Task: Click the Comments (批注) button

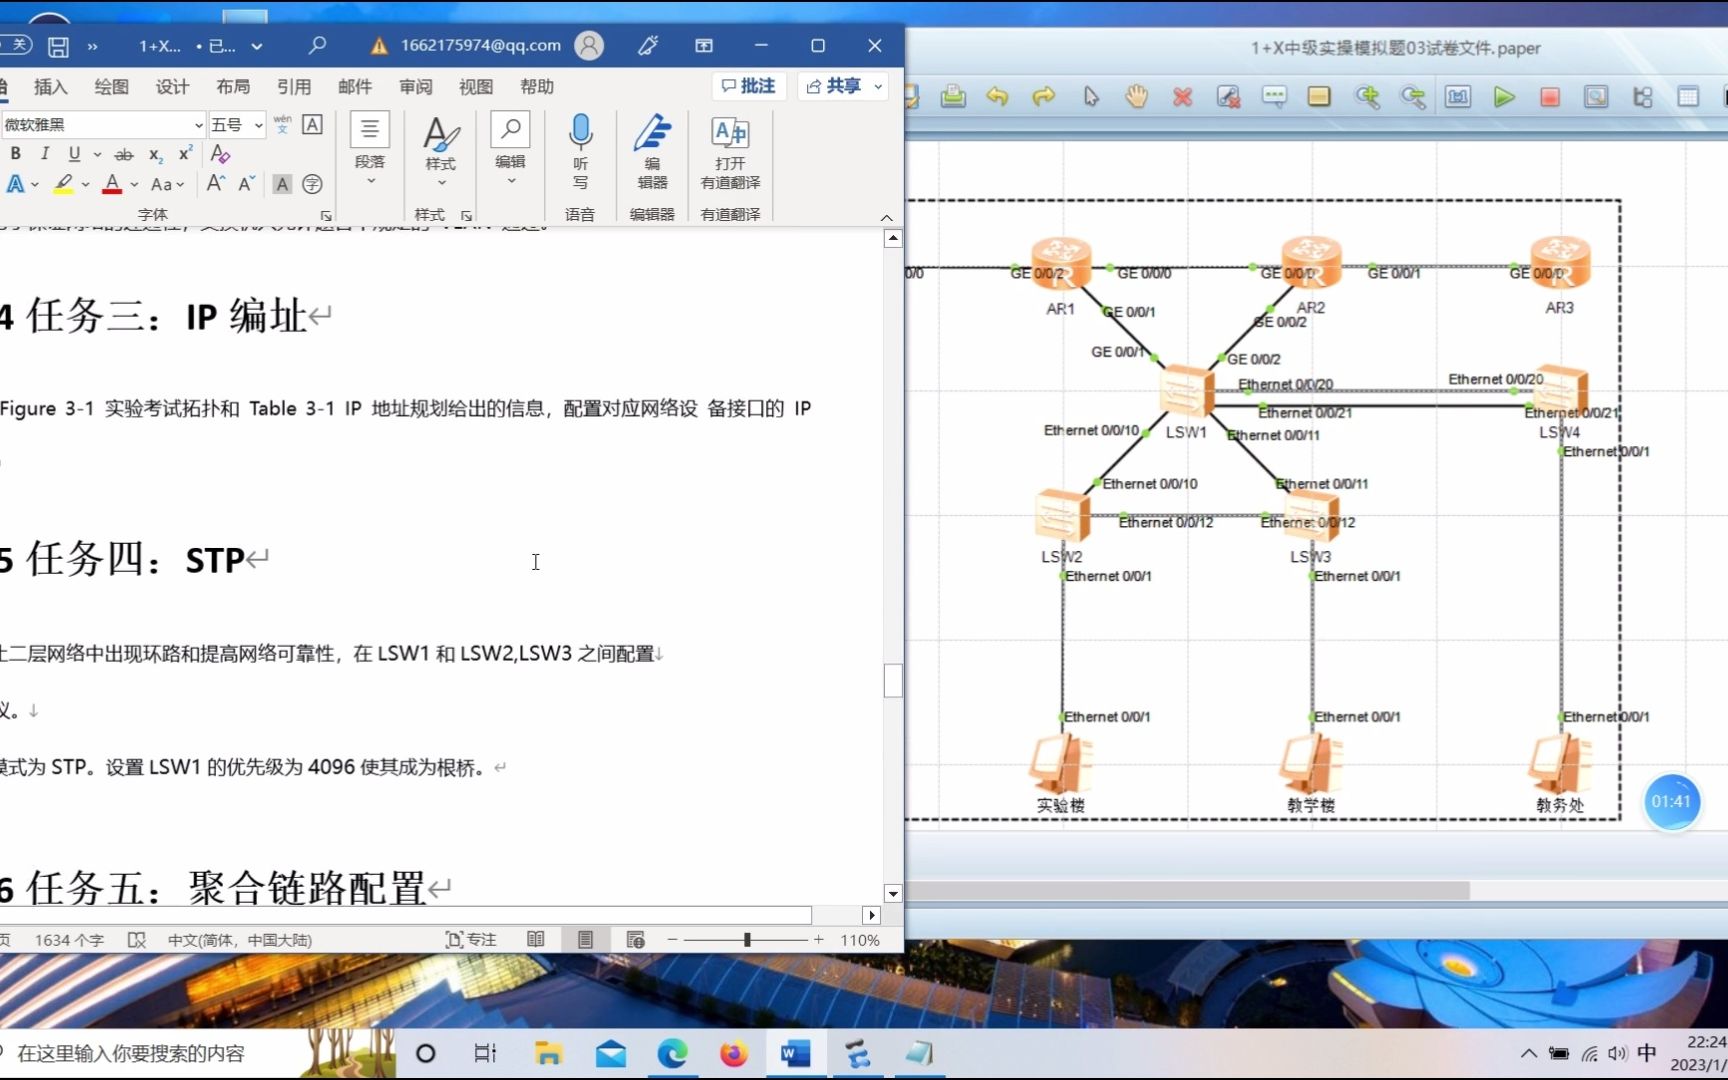Action: pyautogui.click(x=749, y=86)
